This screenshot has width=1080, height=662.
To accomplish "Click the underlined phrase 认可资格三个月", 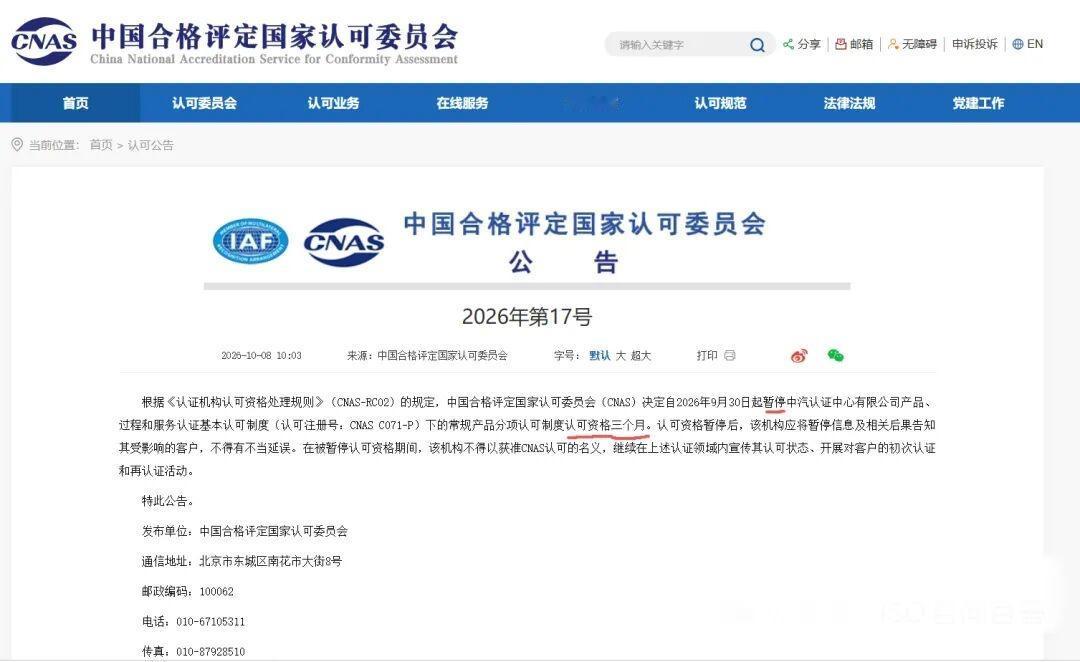I will click(605, 426).
